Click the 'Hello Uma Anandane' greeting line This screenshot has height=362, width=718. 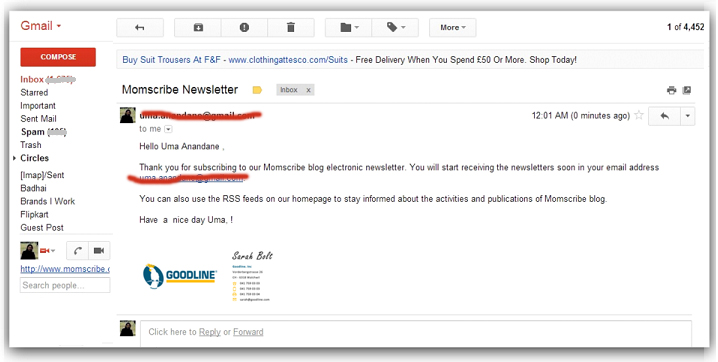coord(182,146)
